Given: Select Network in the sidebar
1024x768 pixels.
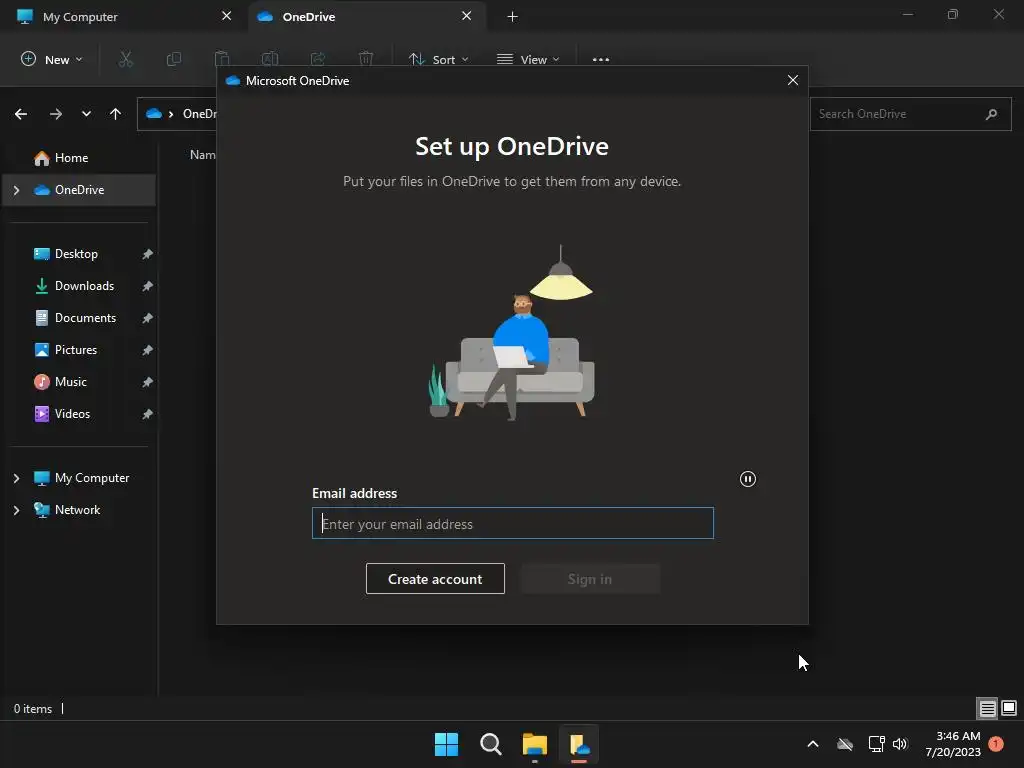Looking at the screenshot, I should pyautogui.click(x=77, y=510).
